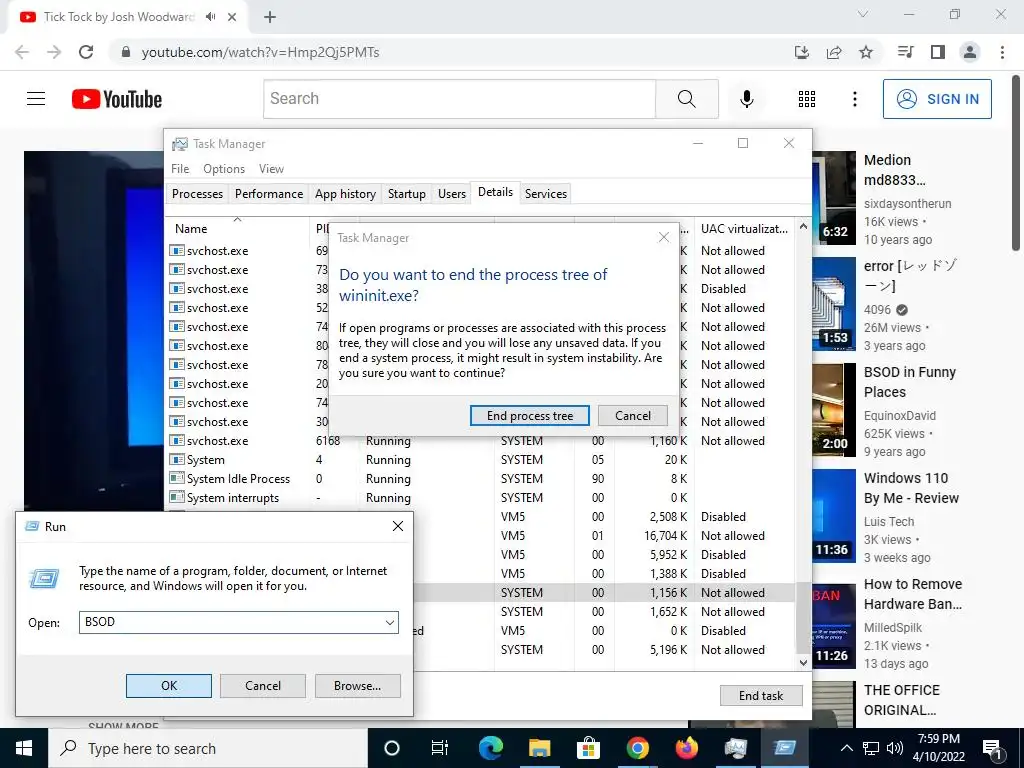Open the Run dialog history dropdown arrow
The height and width of the screenshot is (768, 1024).
390,622
